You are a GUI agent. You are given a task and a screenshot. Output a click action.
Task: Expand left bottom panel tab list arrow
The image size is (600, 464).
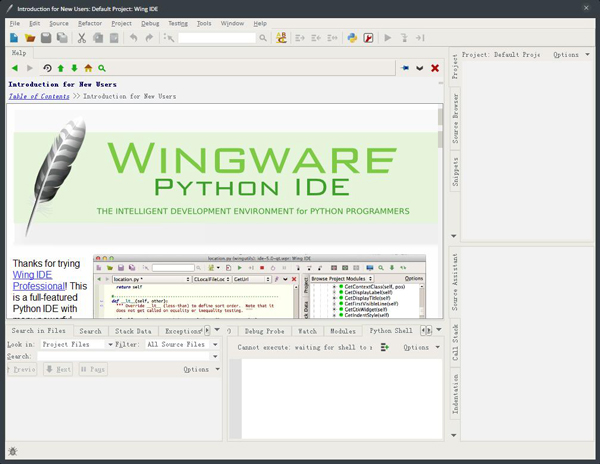[217, 329]
